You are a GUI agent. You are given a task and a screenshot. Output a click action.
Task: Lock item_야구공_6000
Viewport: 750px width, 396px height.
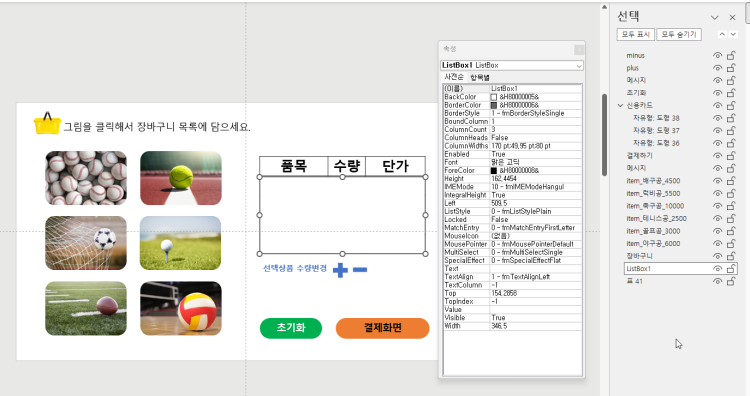point(731,243)
